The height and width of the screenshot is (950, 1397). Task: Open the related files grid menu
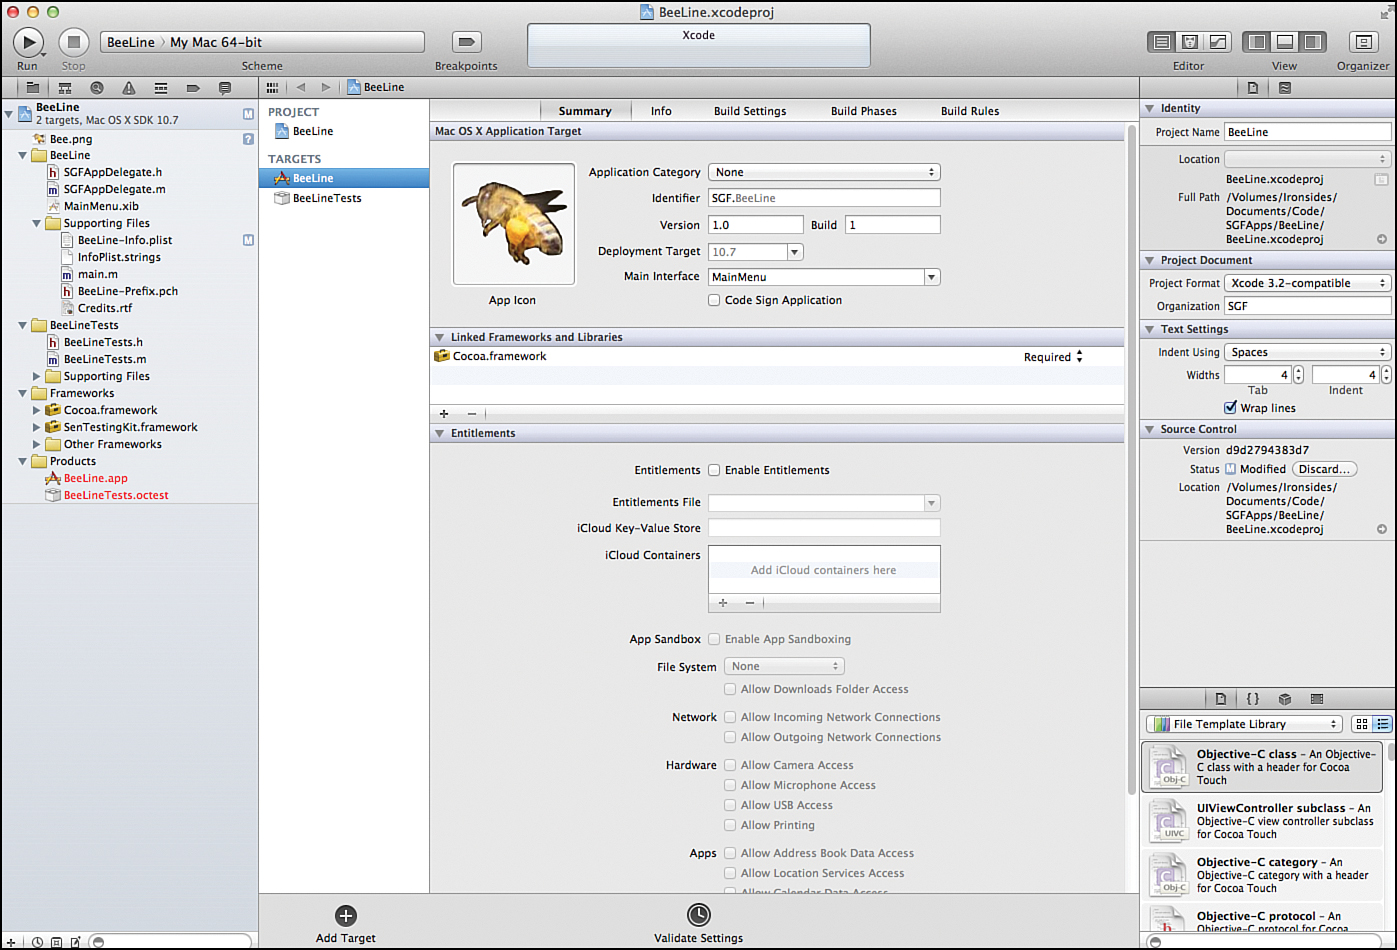click(x=272, y=88)
